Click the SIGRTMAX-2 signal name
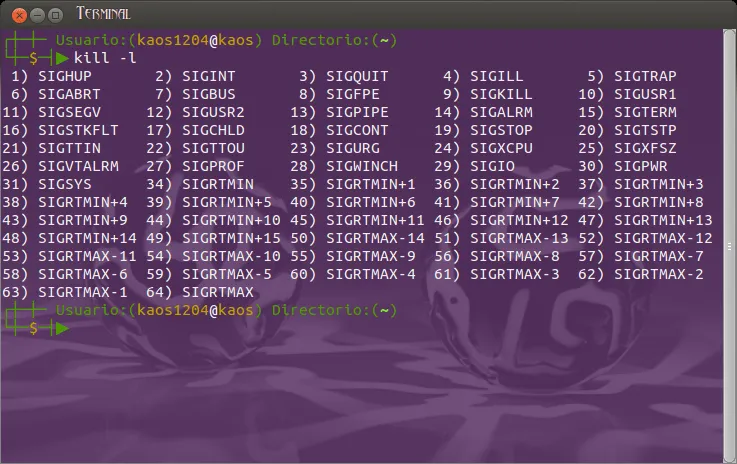 pos(659,275)
